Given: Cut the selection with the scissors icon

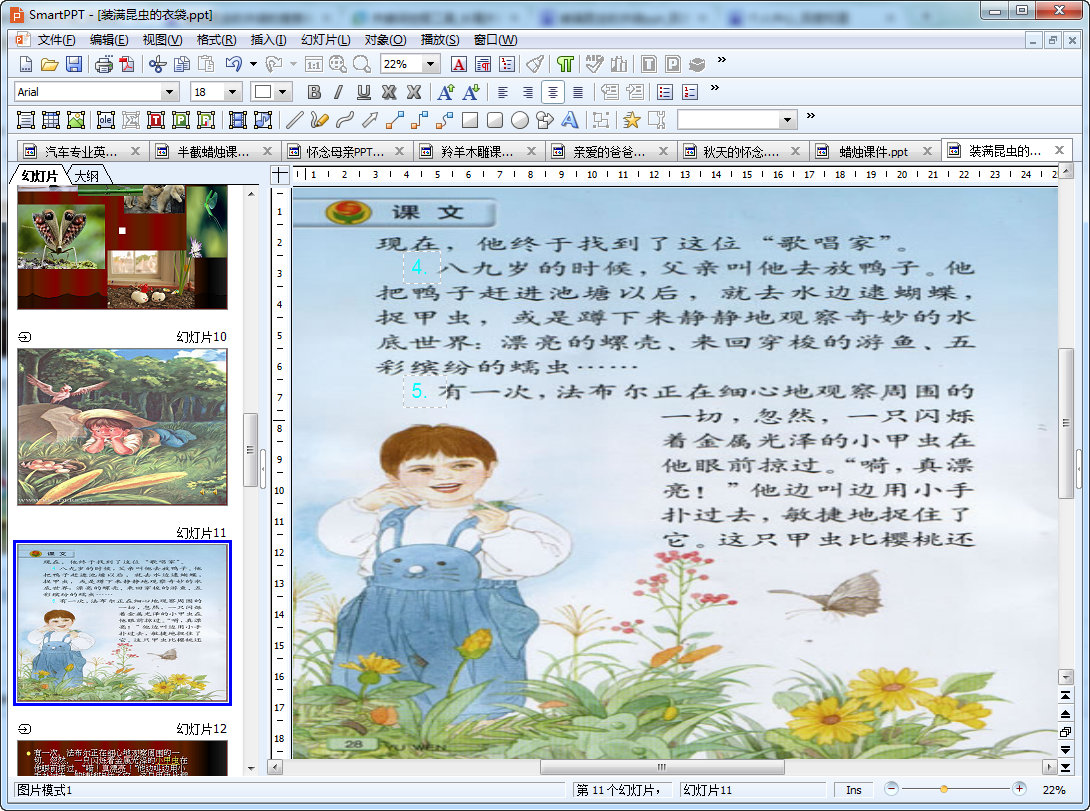Looking at the screenshot, I should 158,65.
